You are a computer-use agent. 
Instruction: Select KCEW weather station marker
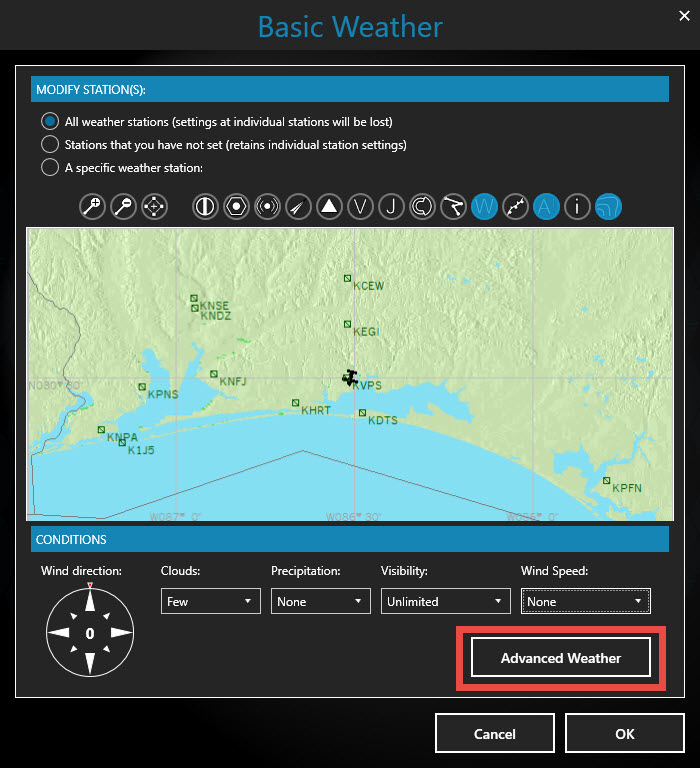click(347, 278)
